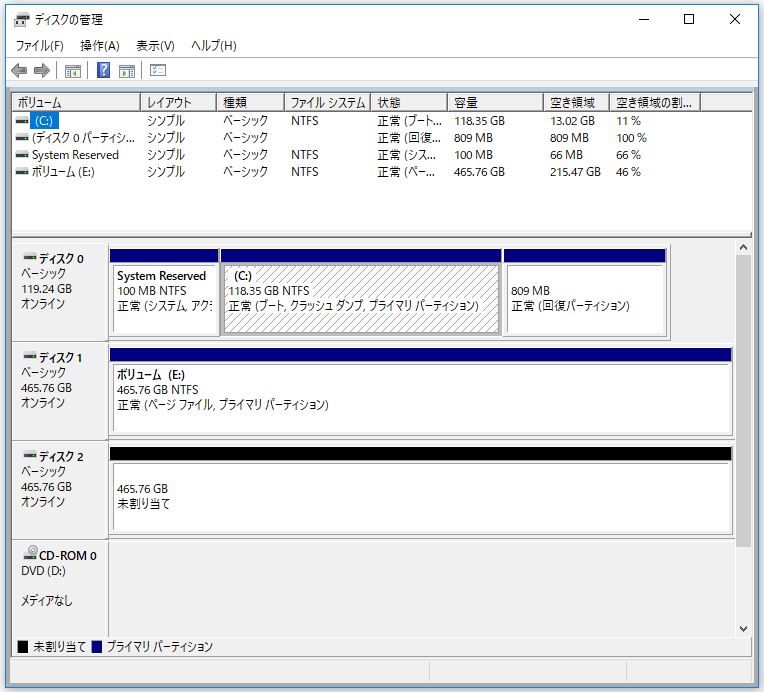Screen dimensions: 764x692
Task: Sort by the 種類 column header
Action: click(x=250, y=102)
